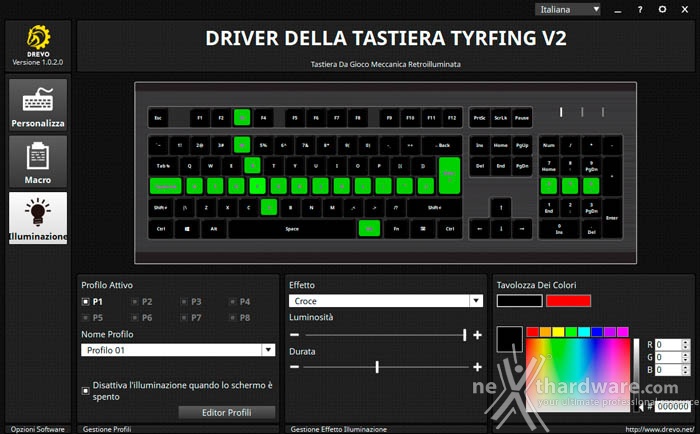Select the red palette color slot
Image resolution: width=700 pixels, height=434 pixels.
click(568, 300)
